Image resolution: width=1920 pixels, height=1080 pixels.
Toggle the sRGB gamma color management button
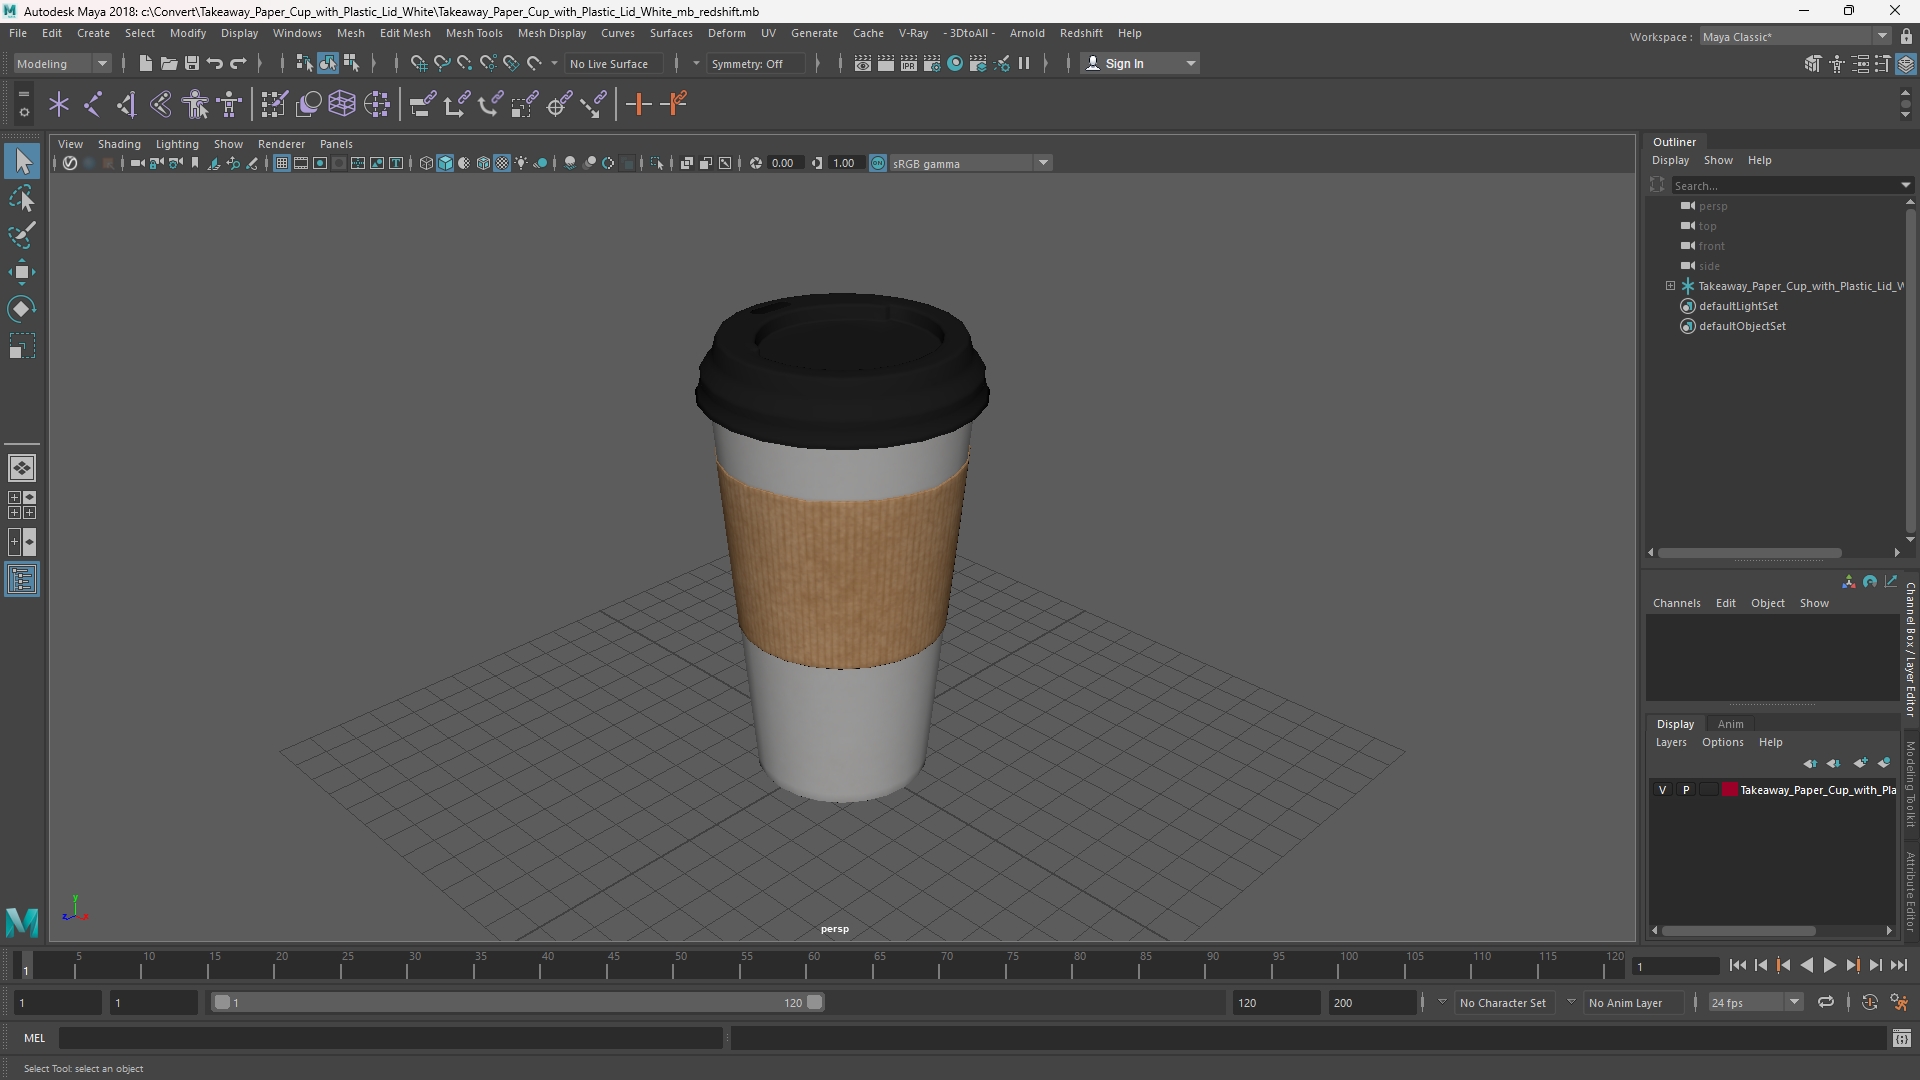point(878,163)
